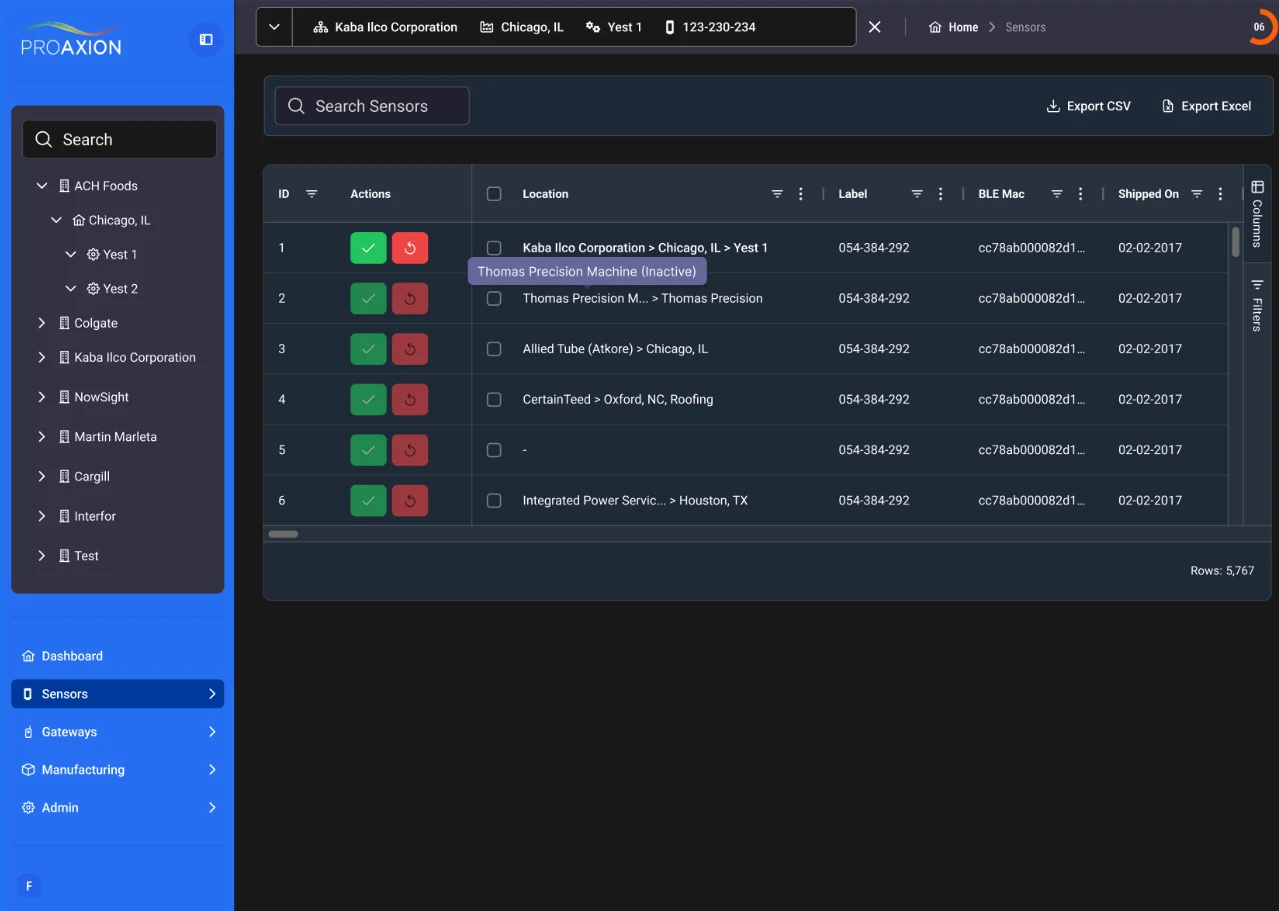Click the table horizontal scrollbar thumb
Image resolution: width=1279 pixels, height=911 pixels.
click(283, 534)
